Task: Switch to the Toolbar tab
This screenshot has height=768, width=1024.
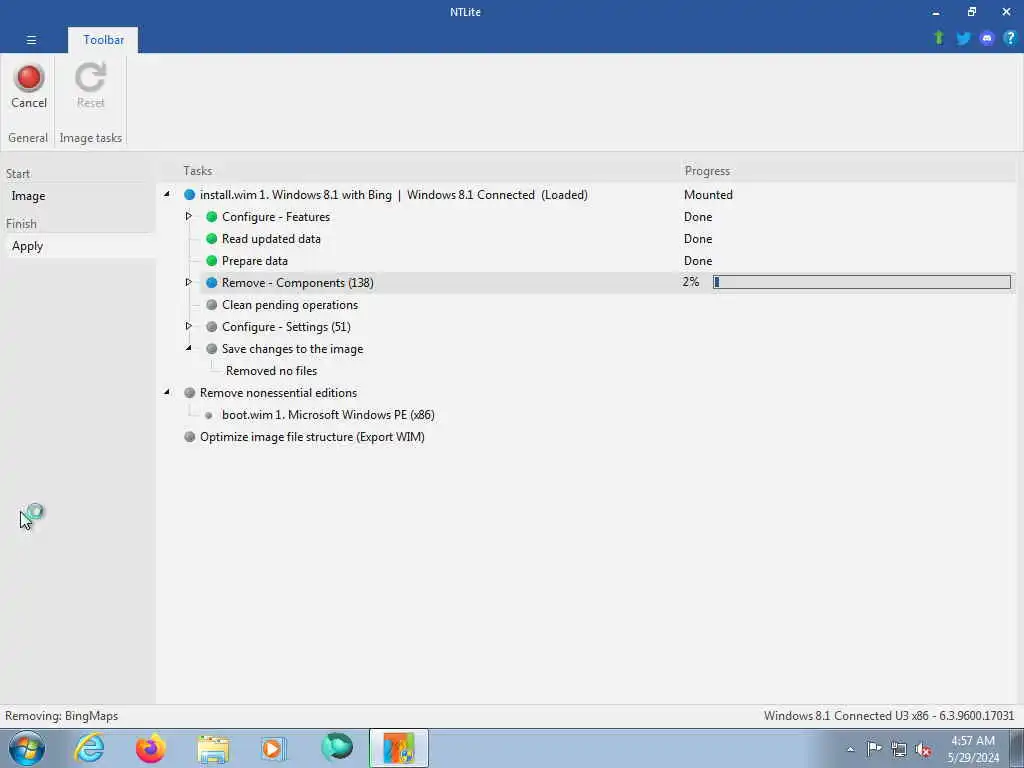Action: [103, 40]
